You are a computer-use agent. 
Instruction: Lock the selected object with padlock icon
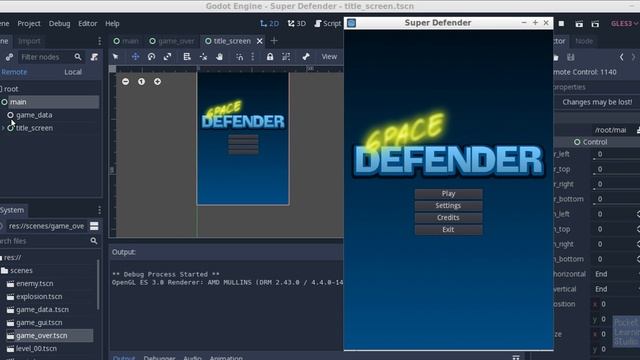coord(270,57)
